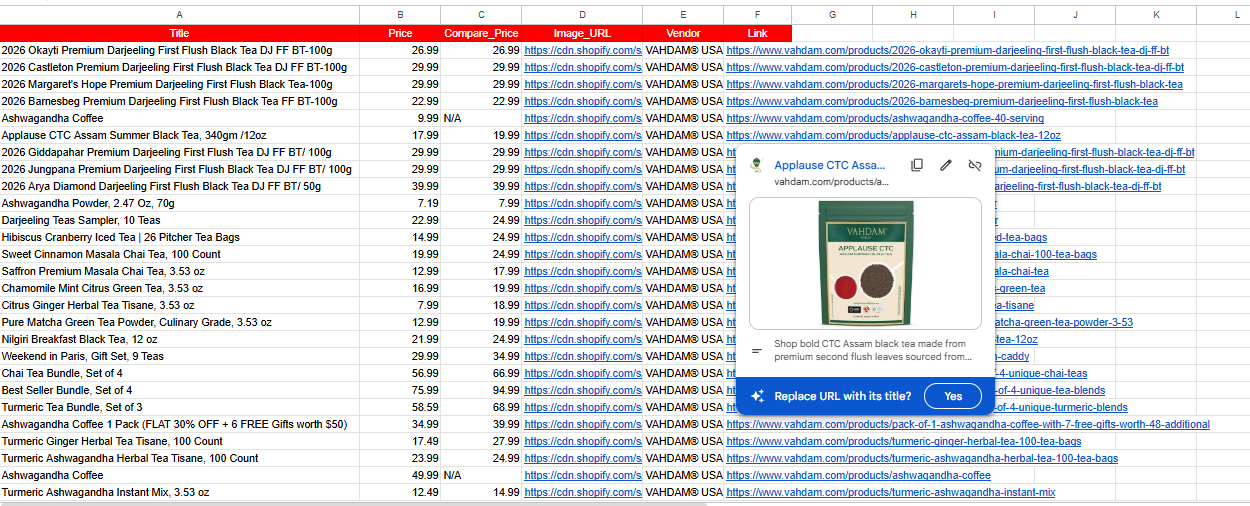Screen dimensions: 1250x506
Task: Click the Image_URL header cell
Action: coord(582,33)
